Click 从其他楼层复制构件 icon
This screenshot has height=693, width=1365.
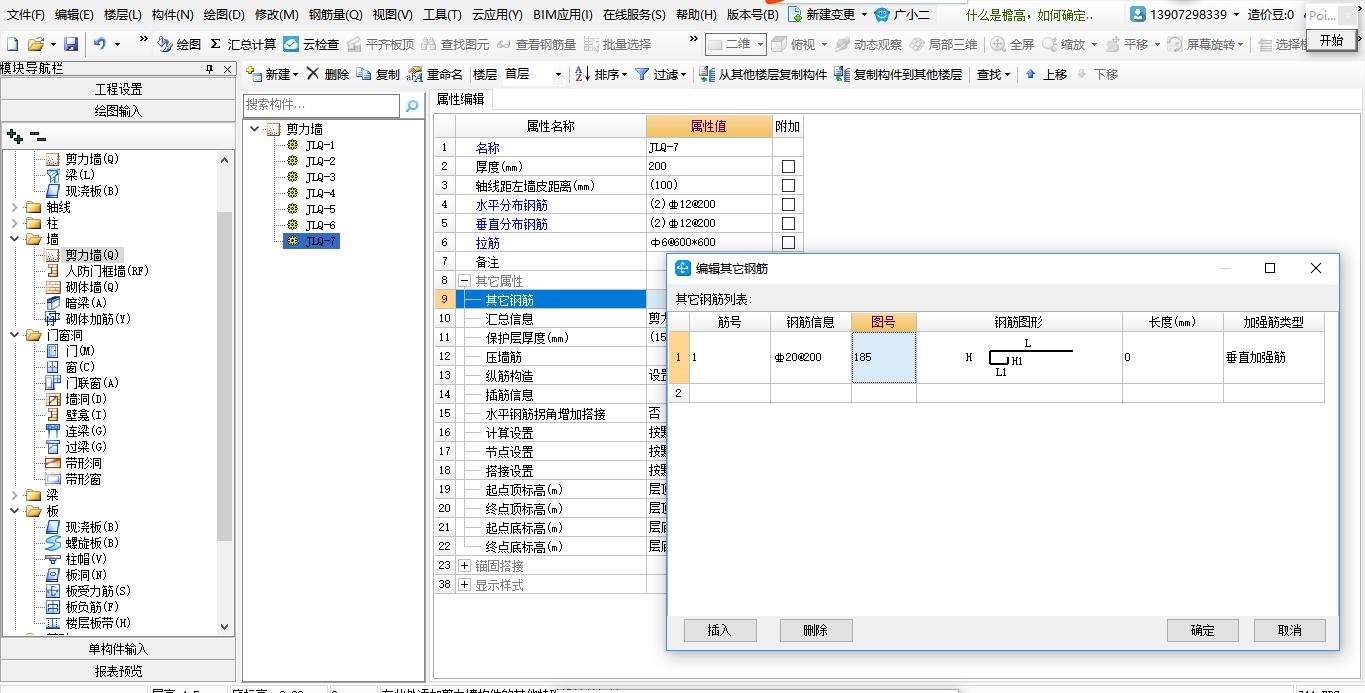(x=707, y=74)
